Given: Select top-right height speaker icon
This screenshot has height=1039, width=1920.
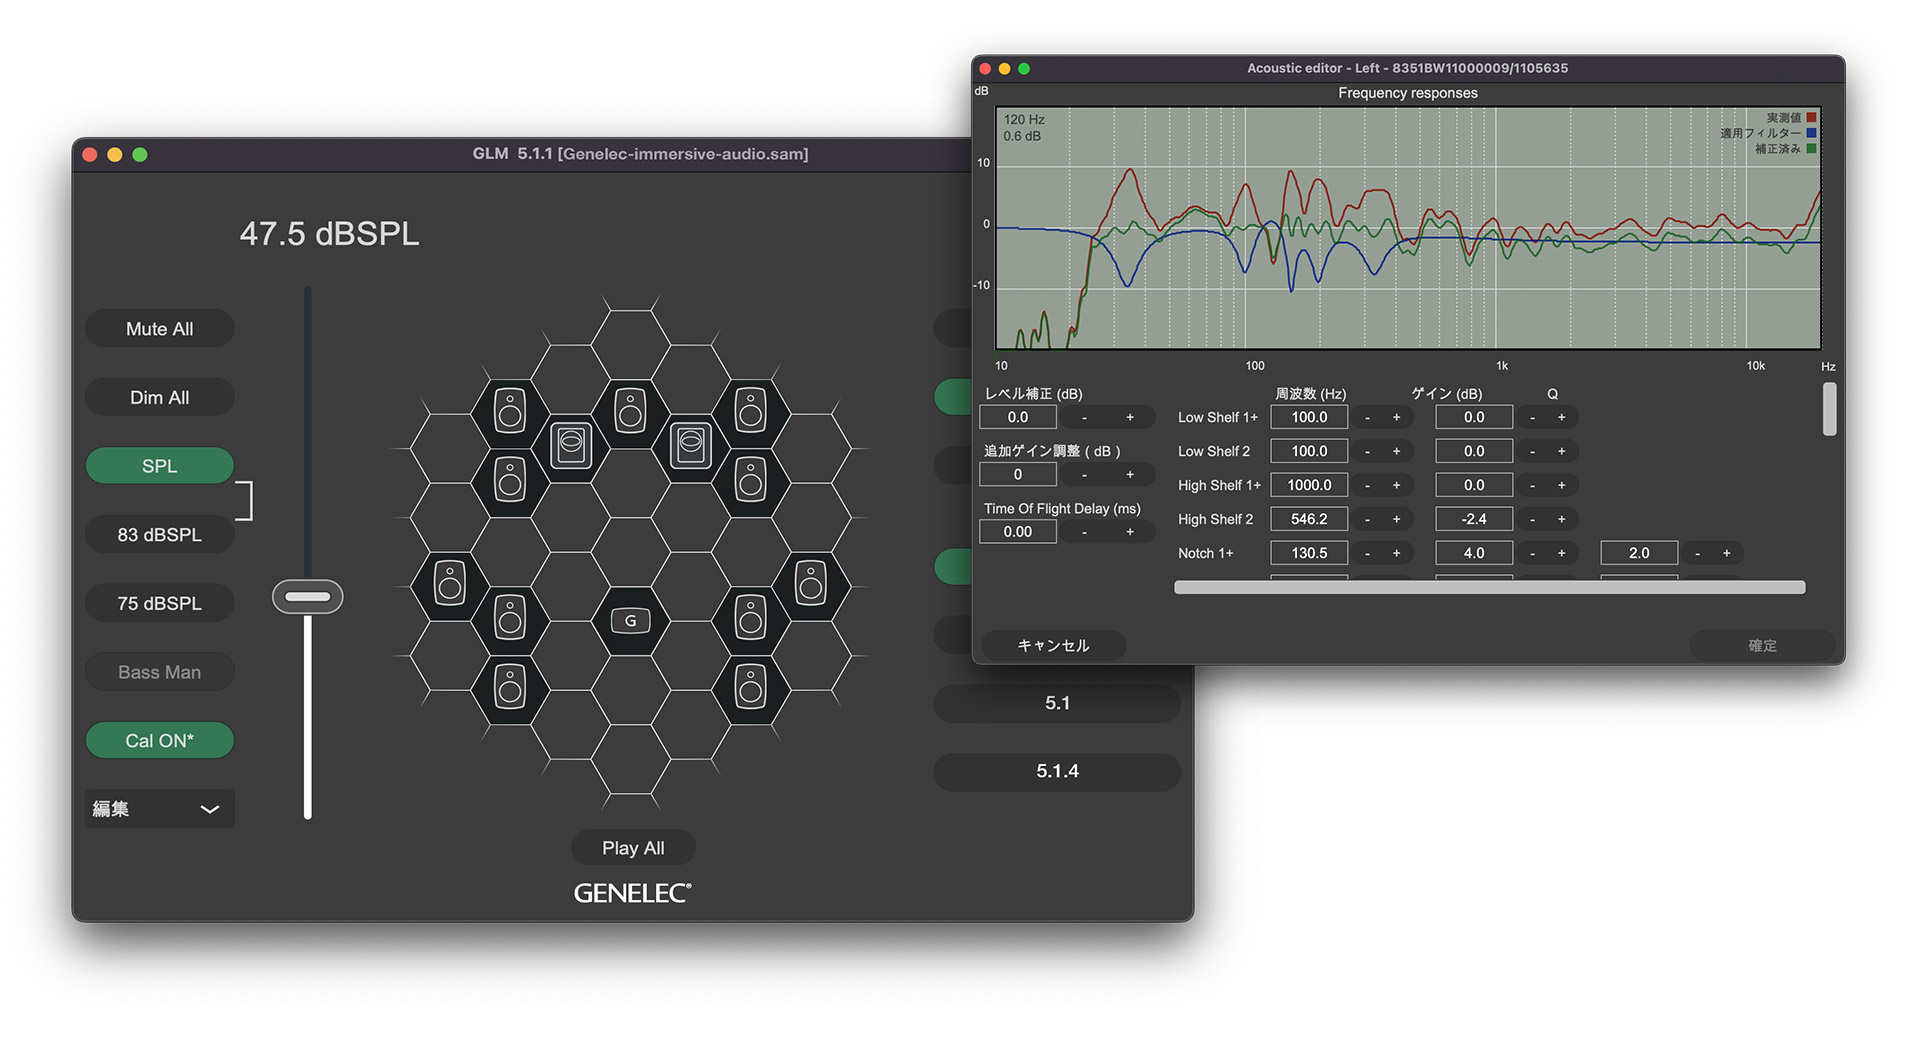Looking at the screenshot, I should click(x=750, y=411).
